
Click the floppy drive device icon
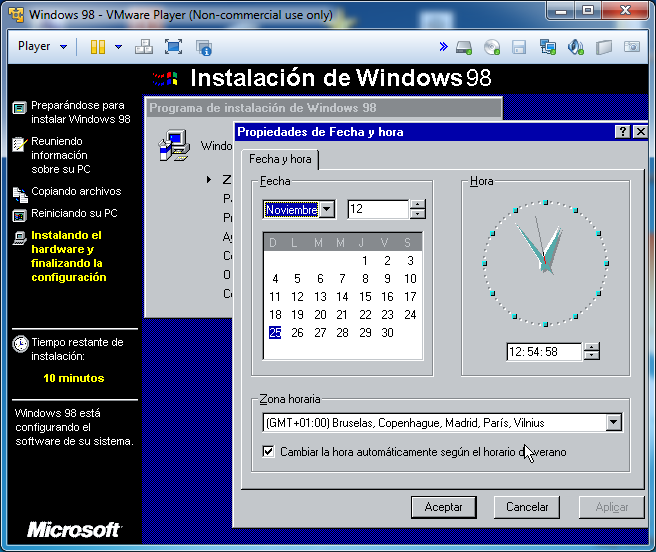(x=519, y=47)
